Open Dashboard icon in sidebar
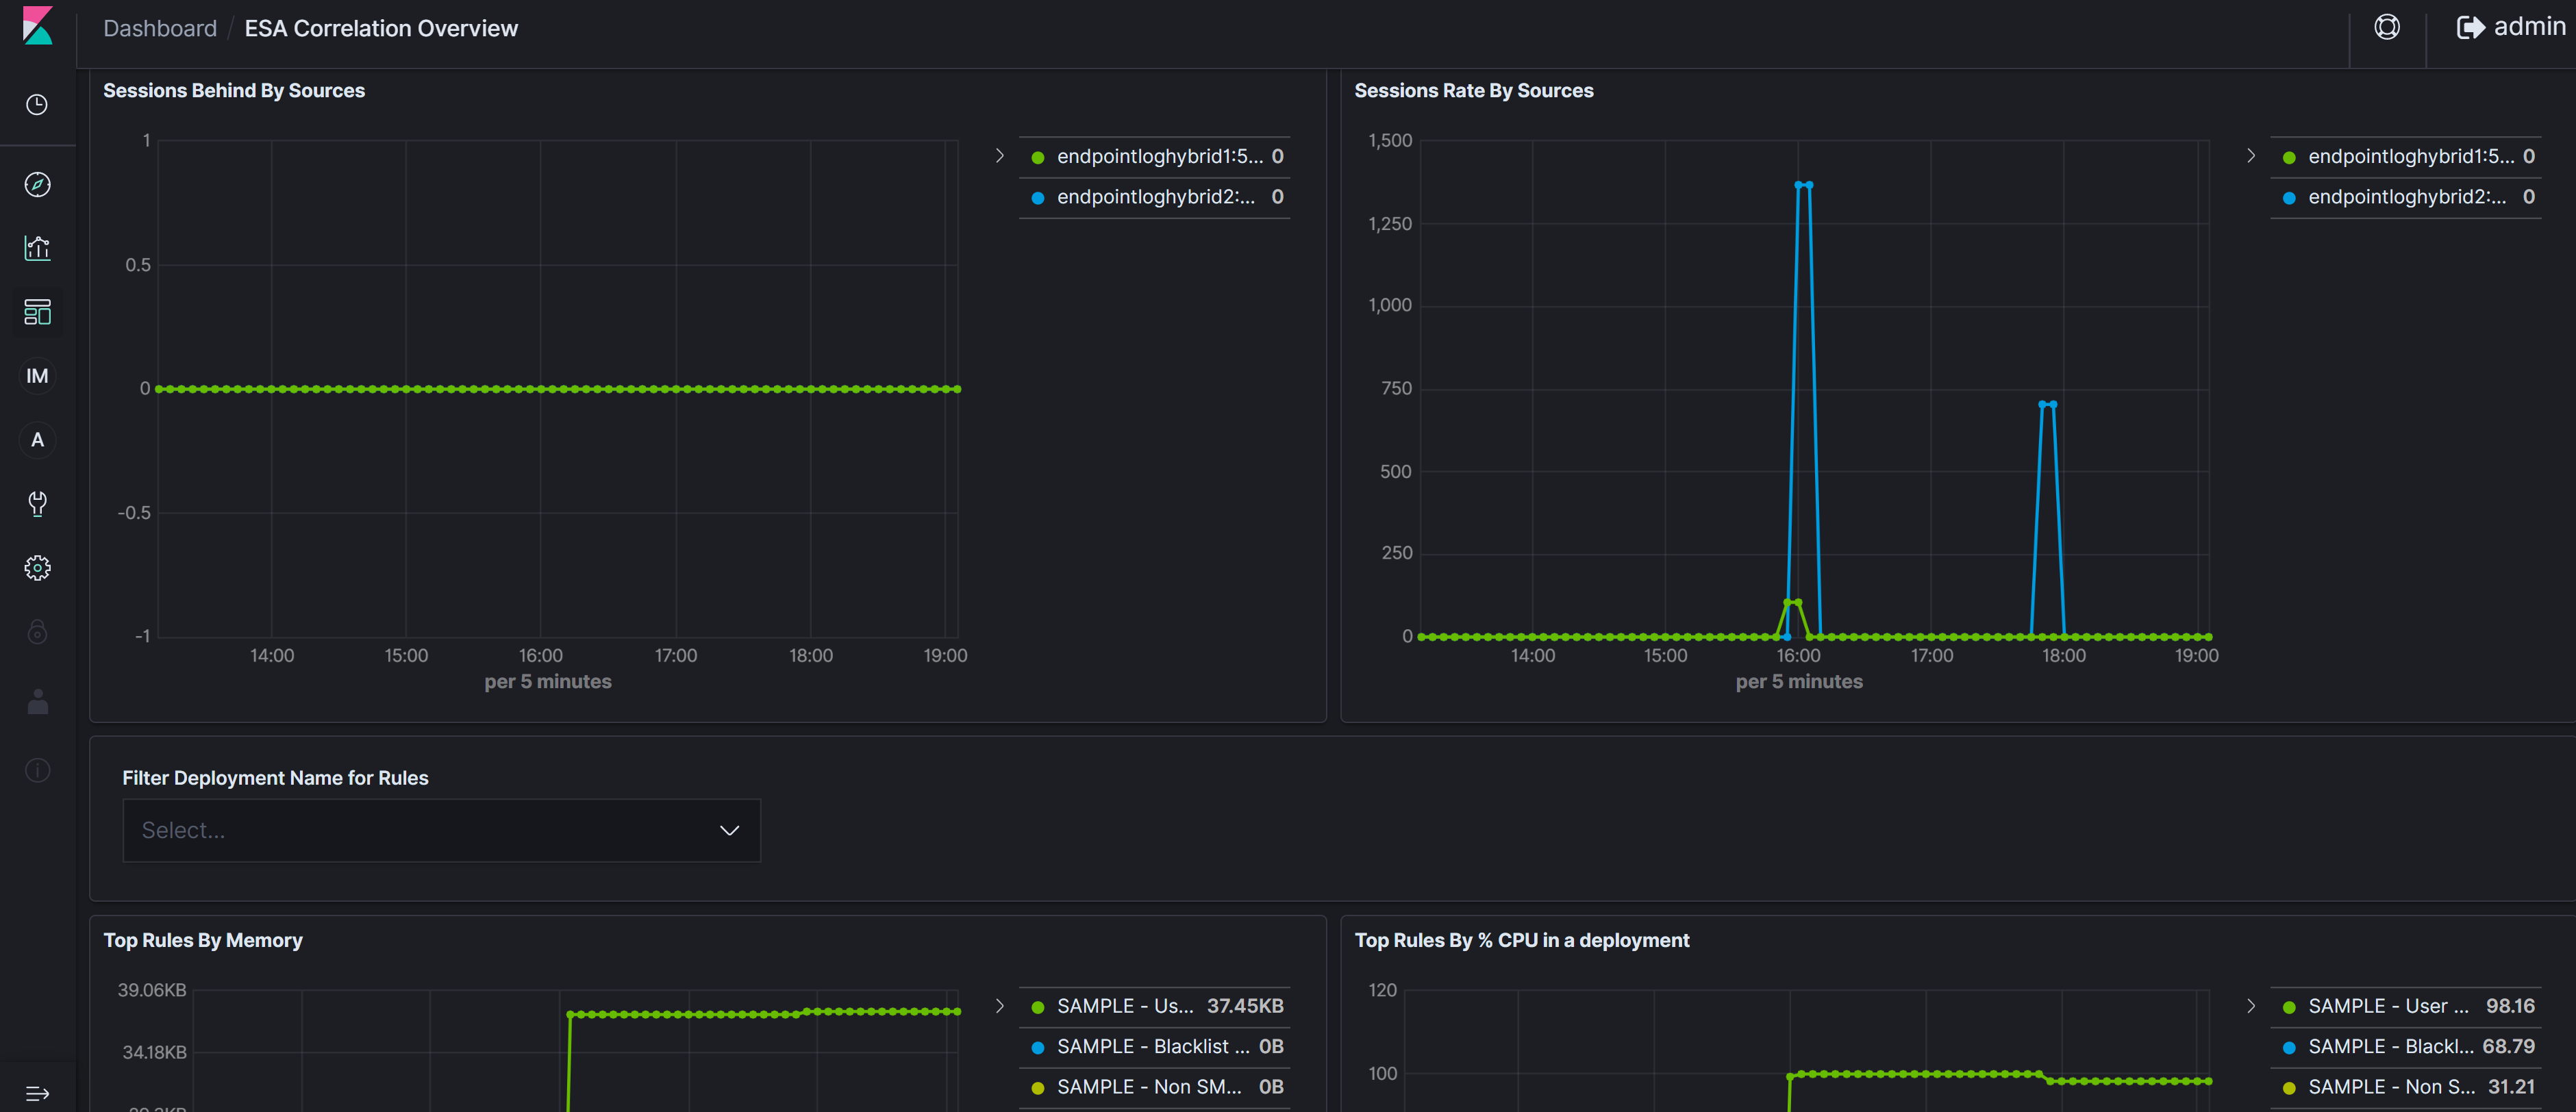The height and width of the screenshot is (1112, 2576). pyautogui.click(x=37, y=312)
